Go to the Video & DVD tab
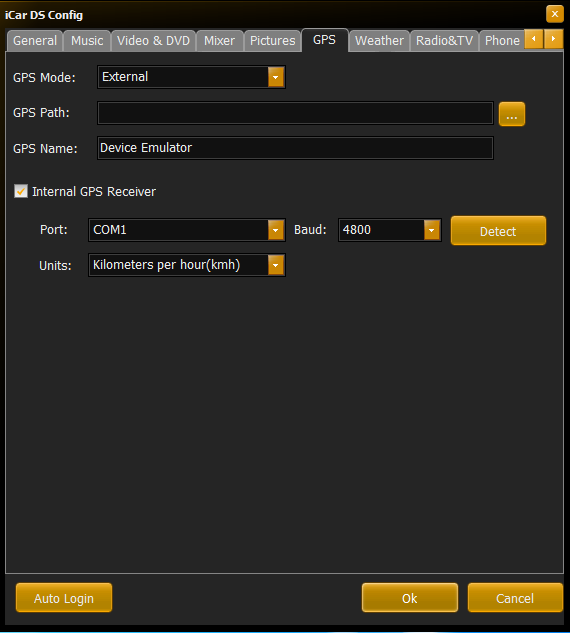 click(153, 40)
